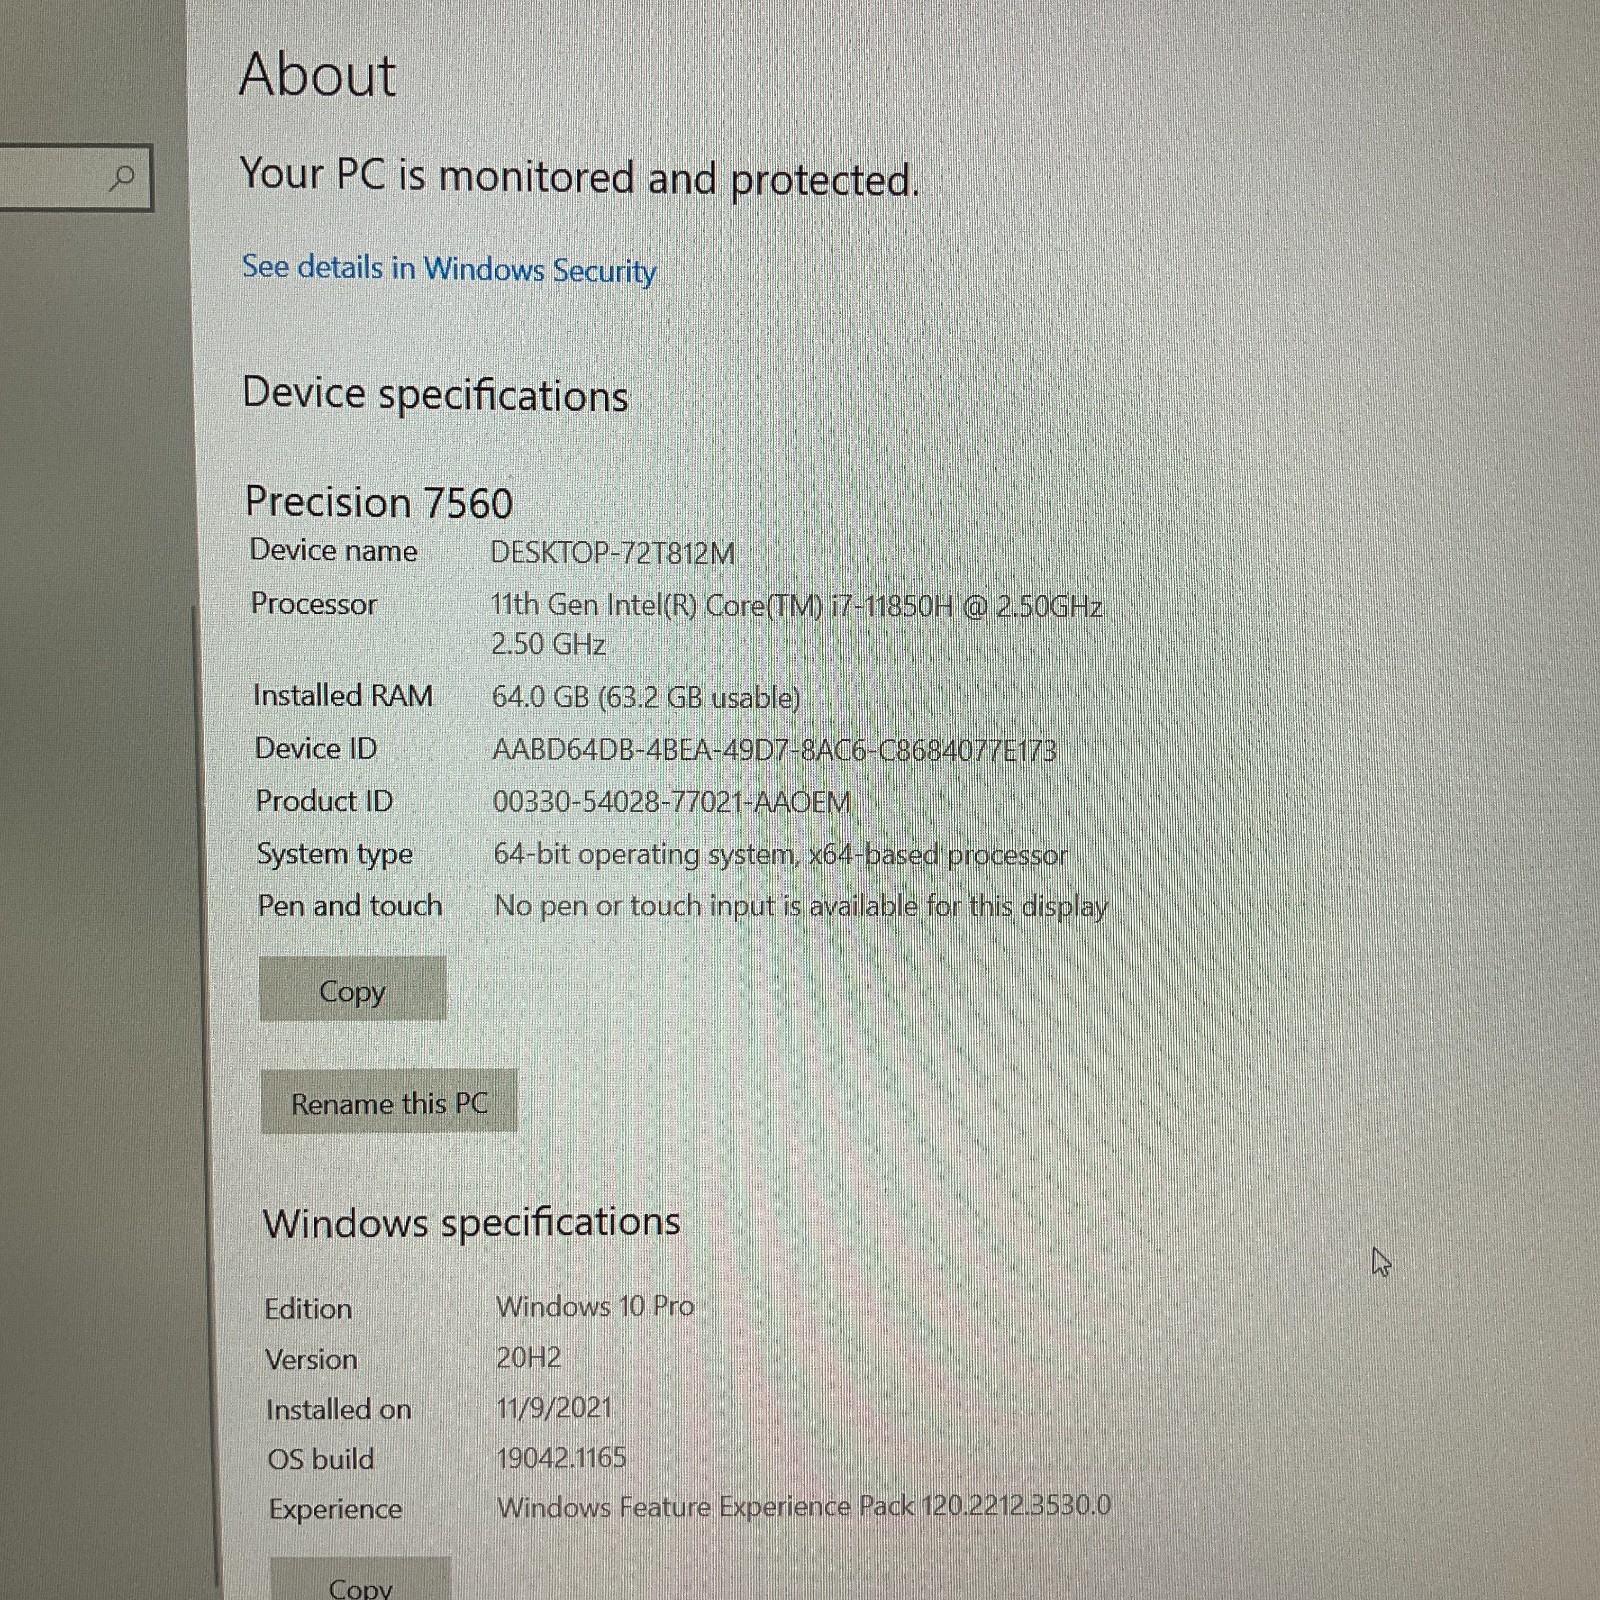This screenshot has width=1600, height=1600.
Task: Click processor value 11th Gen Intel Core i7-11850H
Action: pyautogui.click(x=797, y=606)
